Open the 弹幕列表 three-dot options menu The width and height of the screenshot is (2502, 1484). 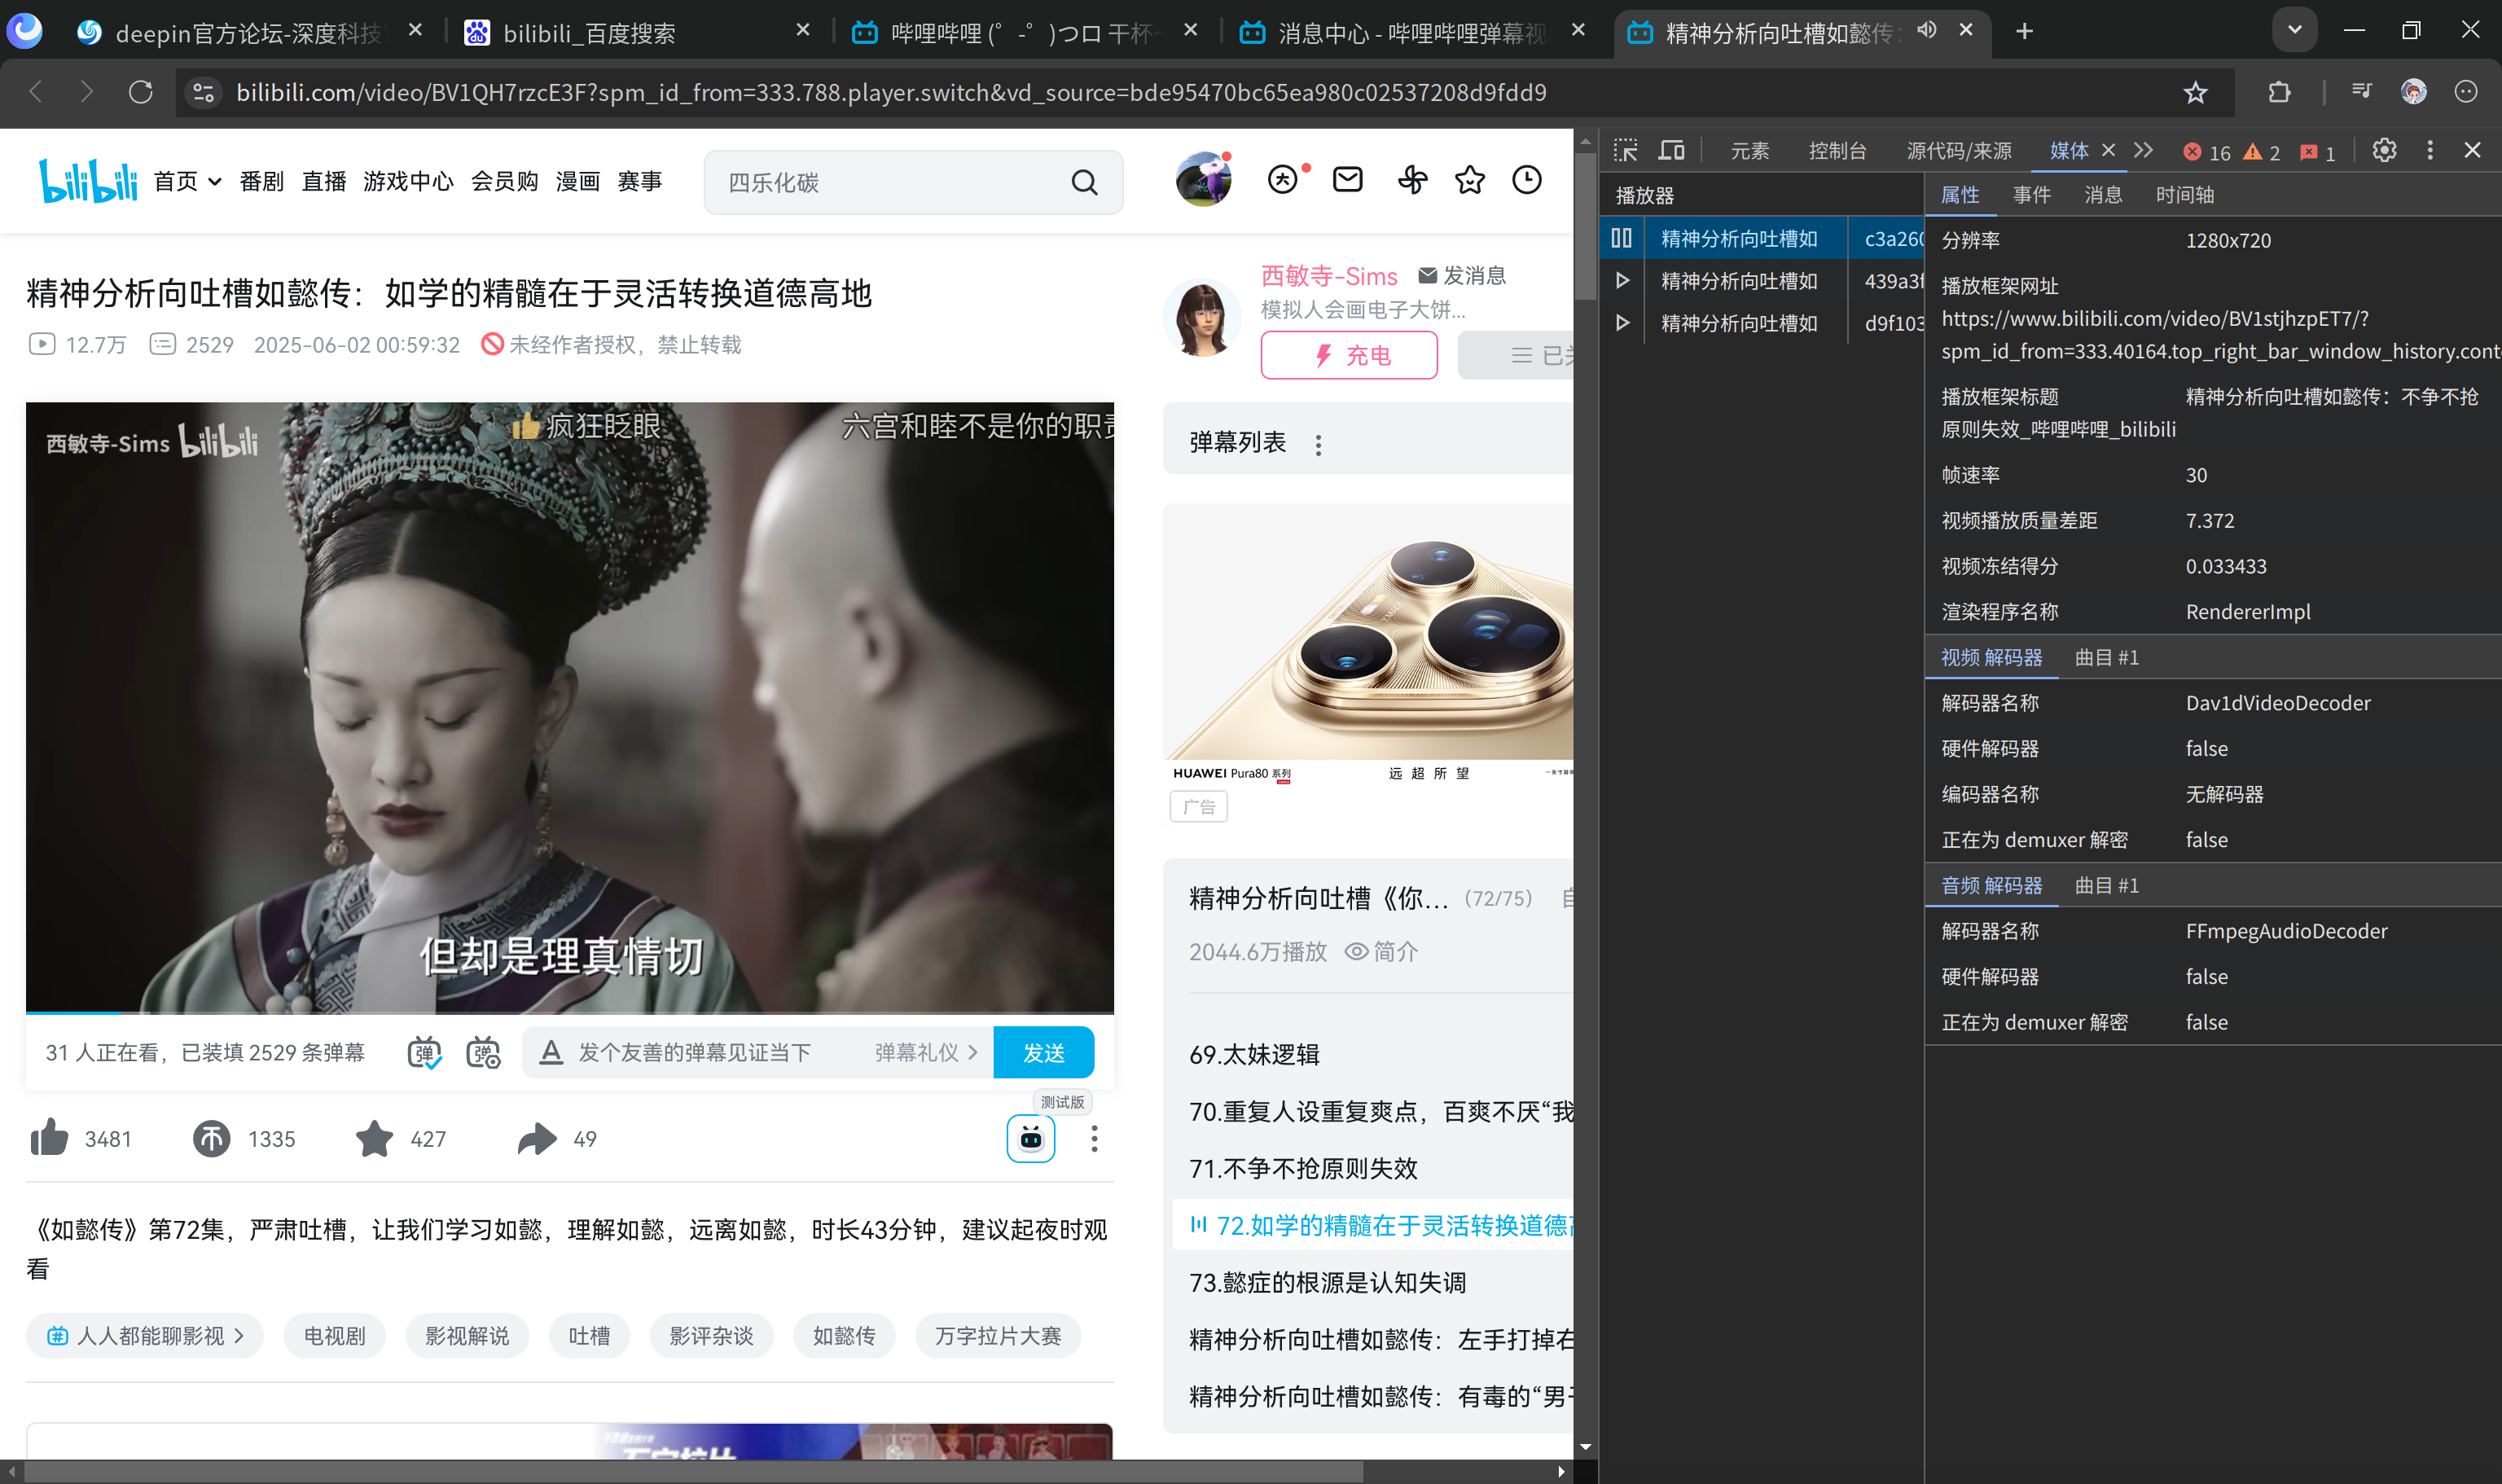pos(1318,445)
